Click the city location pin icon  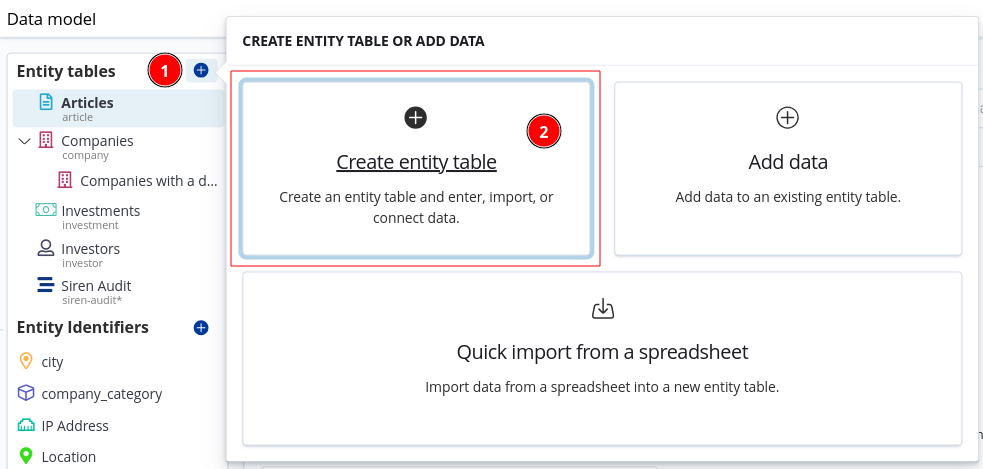pyautogui.click(x=26, y=362)
